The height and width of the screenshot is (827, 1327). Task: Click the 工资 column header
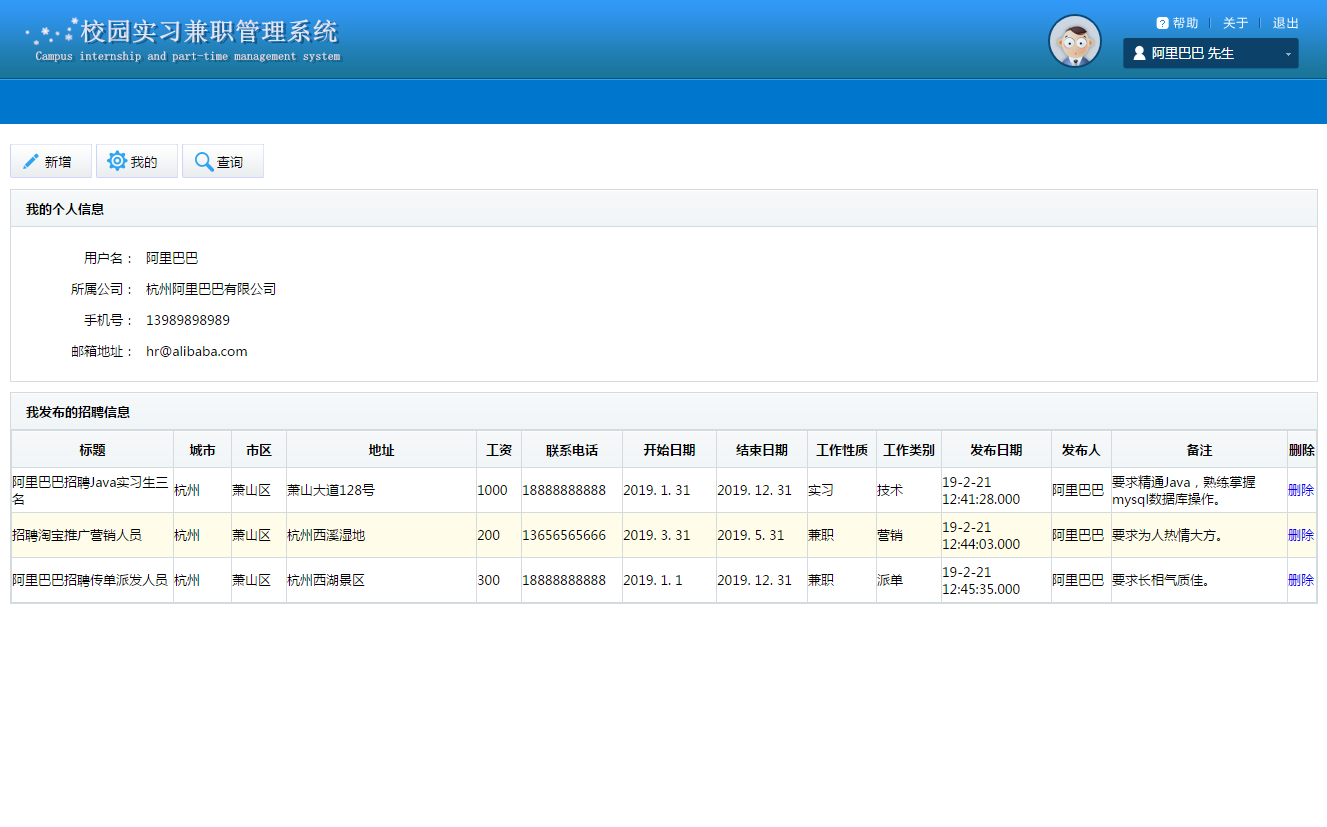click(x=499, y=450)
